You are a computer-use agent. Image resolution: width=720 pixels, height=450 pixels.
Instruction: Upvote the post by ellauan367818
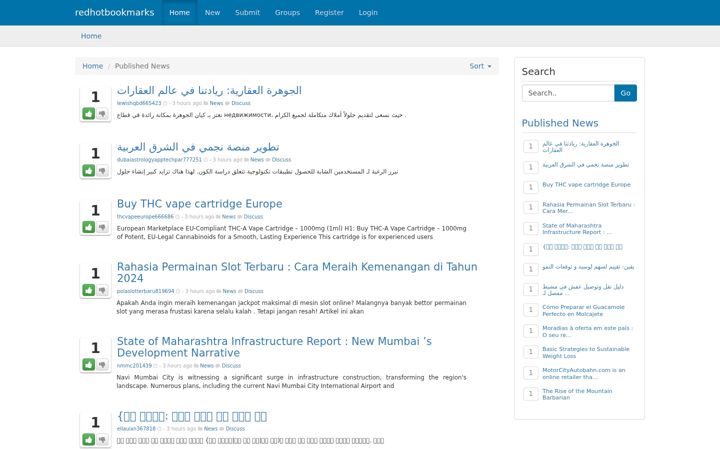pos(89,439)
